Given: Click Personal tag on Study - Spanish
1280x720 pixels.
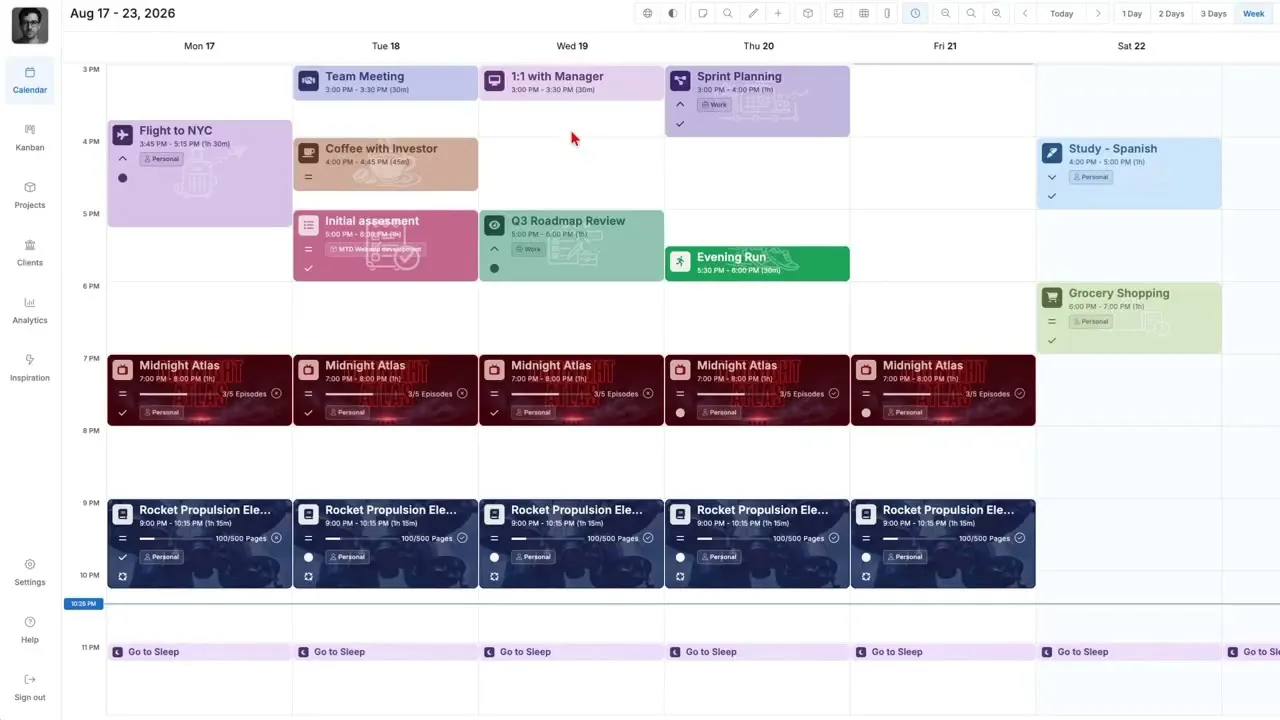Looking at the screenshot, I should click(1091, 177).
